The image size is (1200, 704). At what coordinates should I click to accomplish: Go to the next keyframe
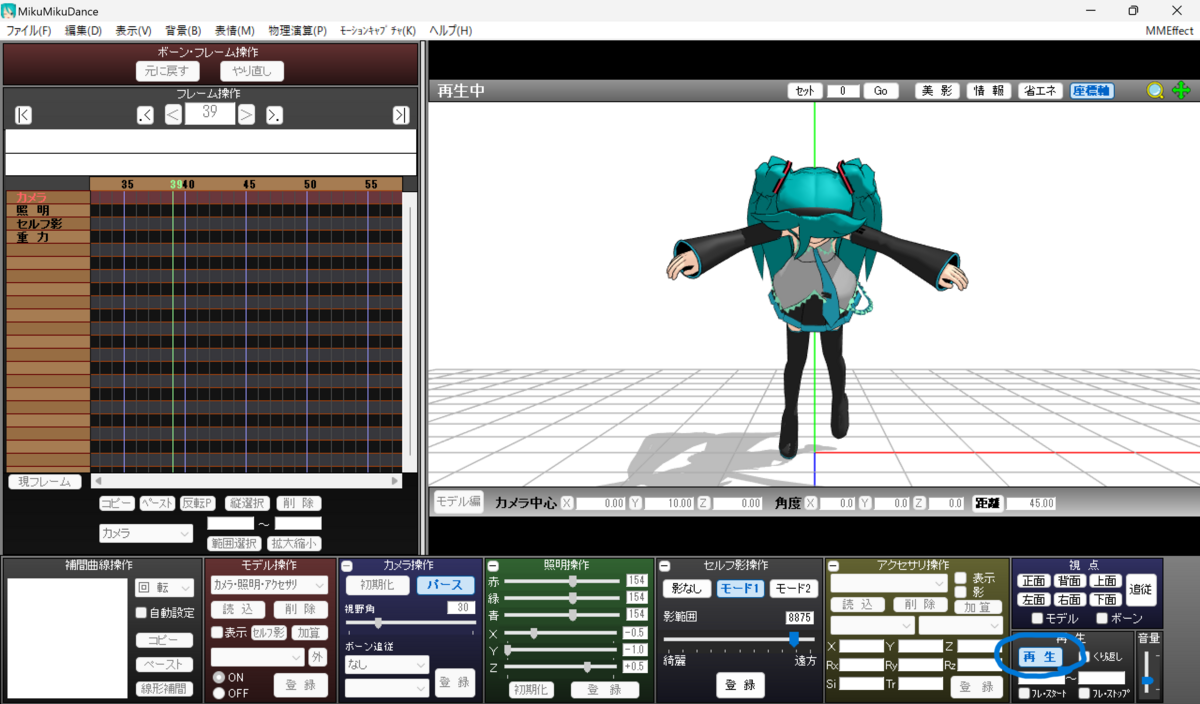[x=274, y=115]
